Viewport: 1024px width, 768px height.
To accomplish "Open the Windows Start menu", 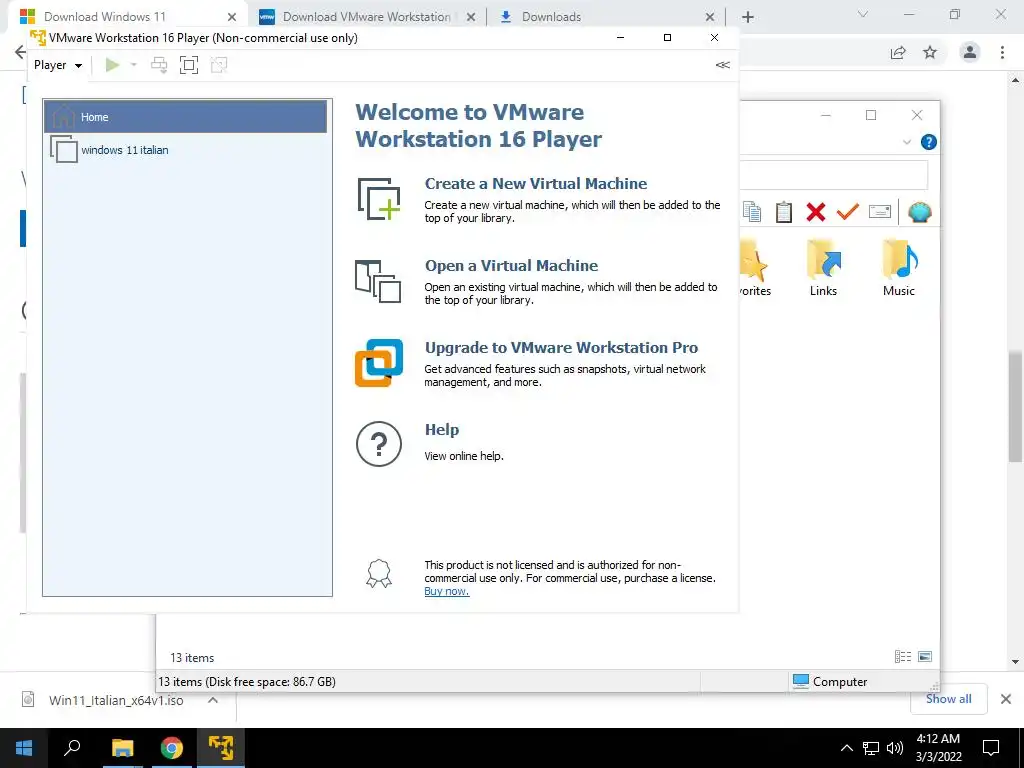I will coord(24,748).
